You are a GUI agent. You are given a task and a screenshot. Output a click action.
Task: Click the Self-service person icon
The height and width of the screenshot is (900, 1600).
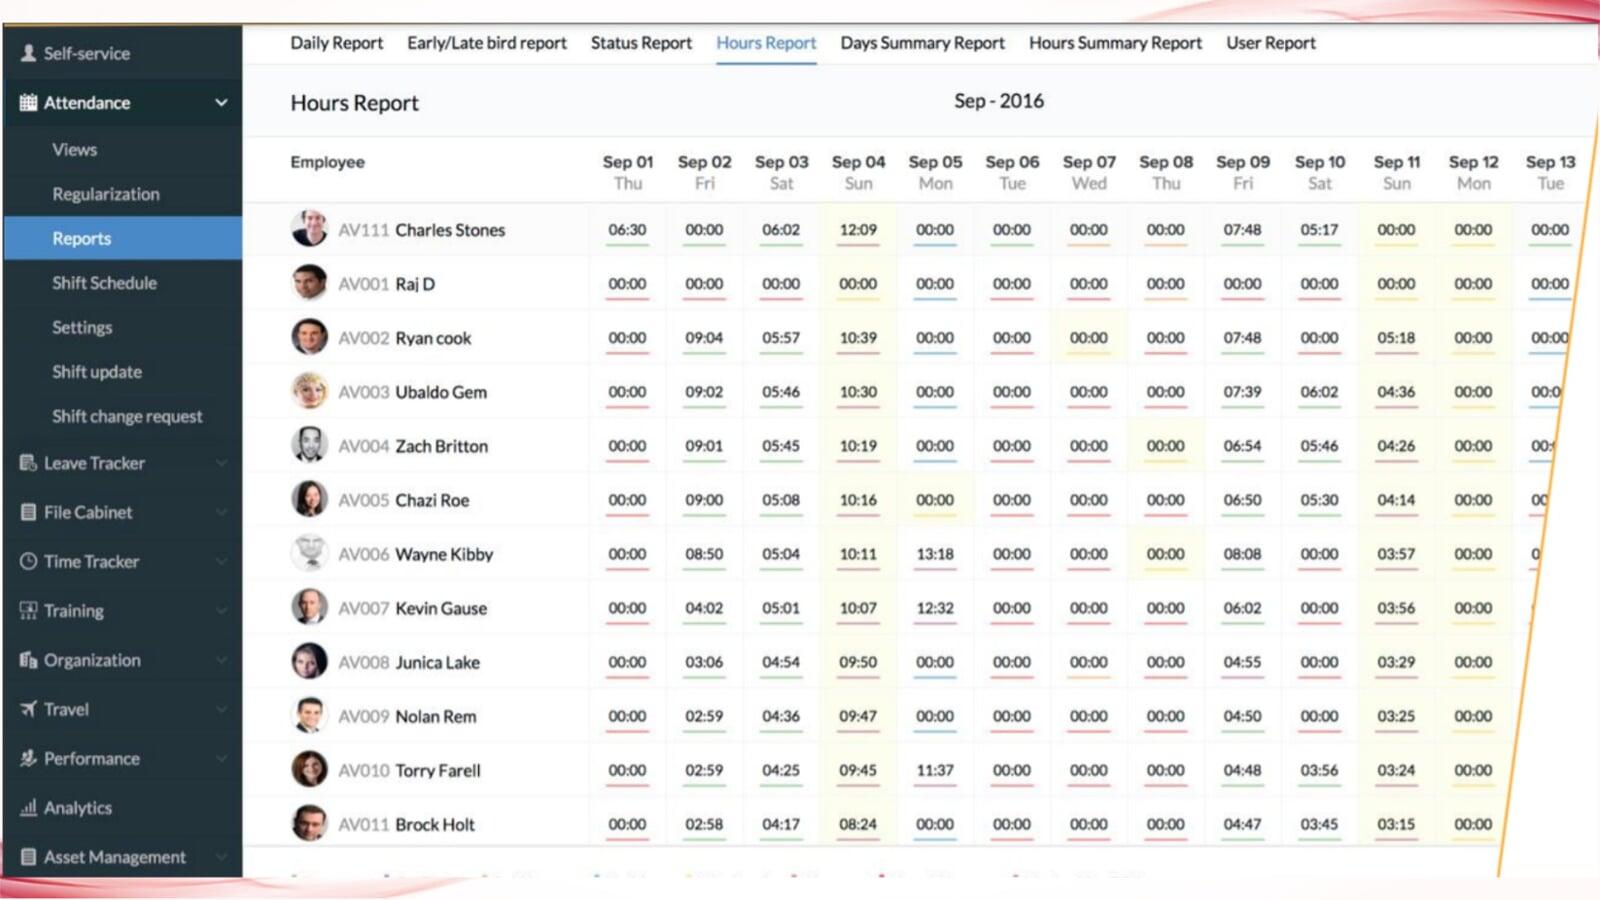(28, 53)
